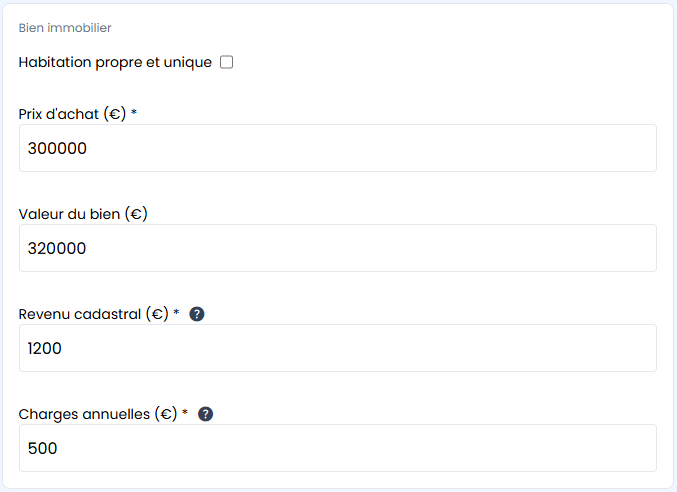Click the required asterisk beside Revenu cadastral
The width and height of the screenshot is (677, 492).
[176, 313]
